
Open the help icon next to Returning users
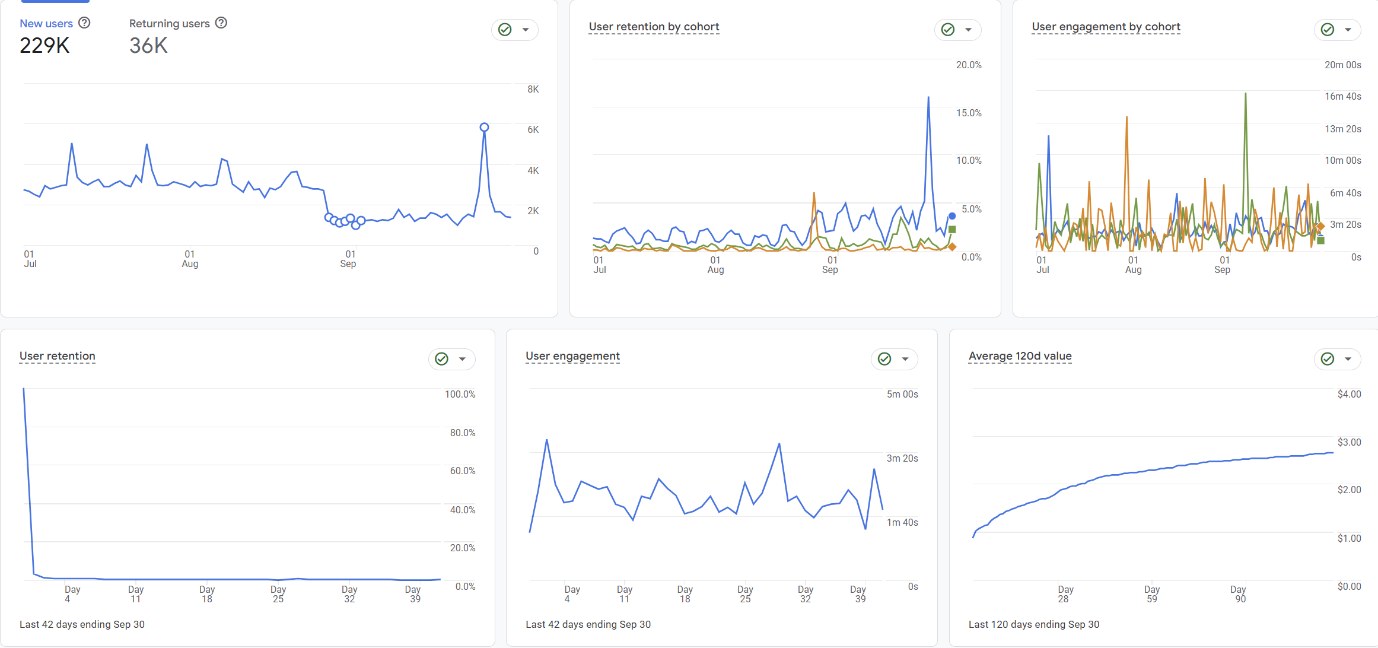221,23
